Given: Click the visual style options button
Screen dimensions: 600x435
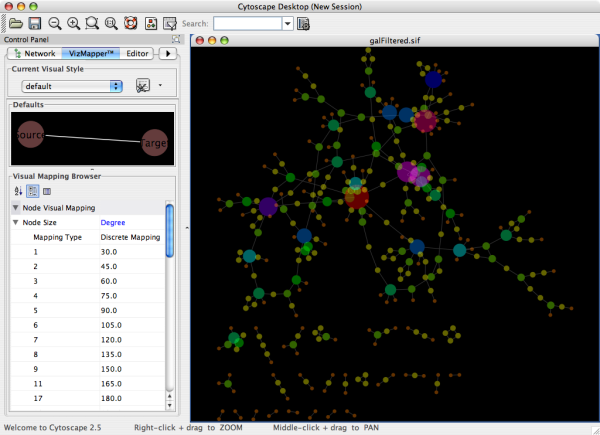Looking at the screenshot, I should click(143, 86).
